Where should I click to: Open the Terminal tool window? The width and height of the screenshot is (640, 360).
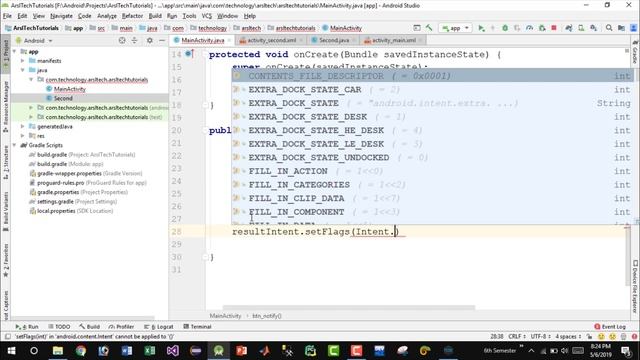coord(198,327)
